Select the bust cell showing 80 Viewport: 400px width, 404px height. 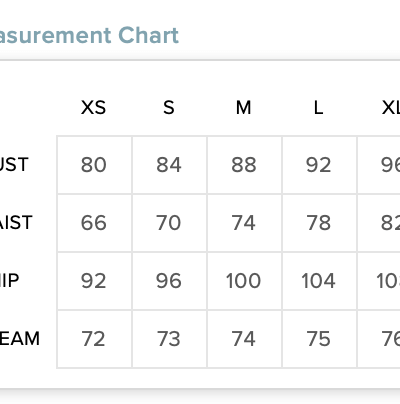(x=94, y=165)
